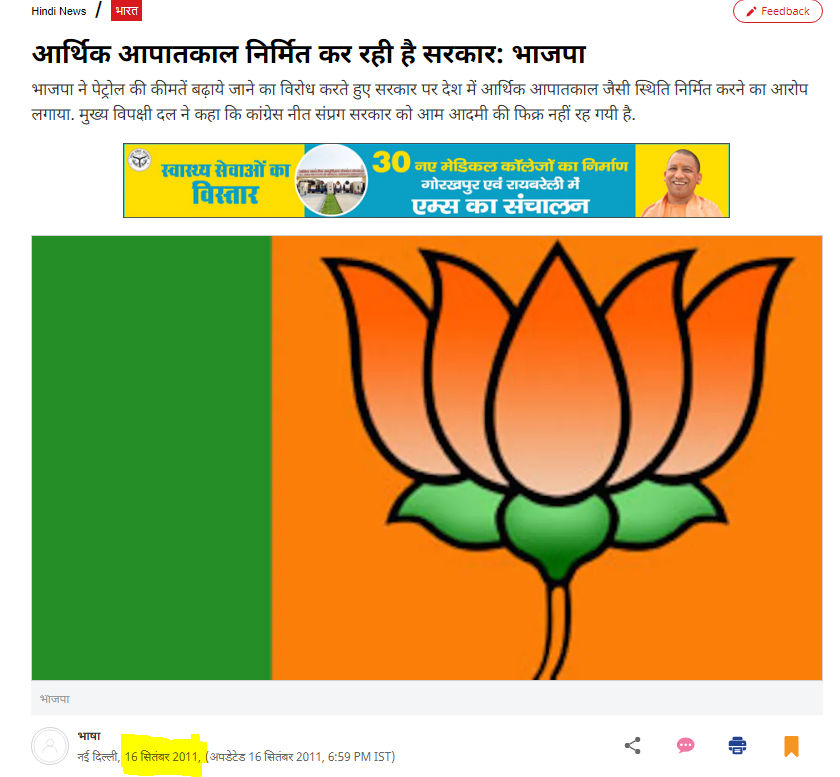Click the author avatar circle icon
This screenshot has width=840, height=777.
tap(50, 746)
